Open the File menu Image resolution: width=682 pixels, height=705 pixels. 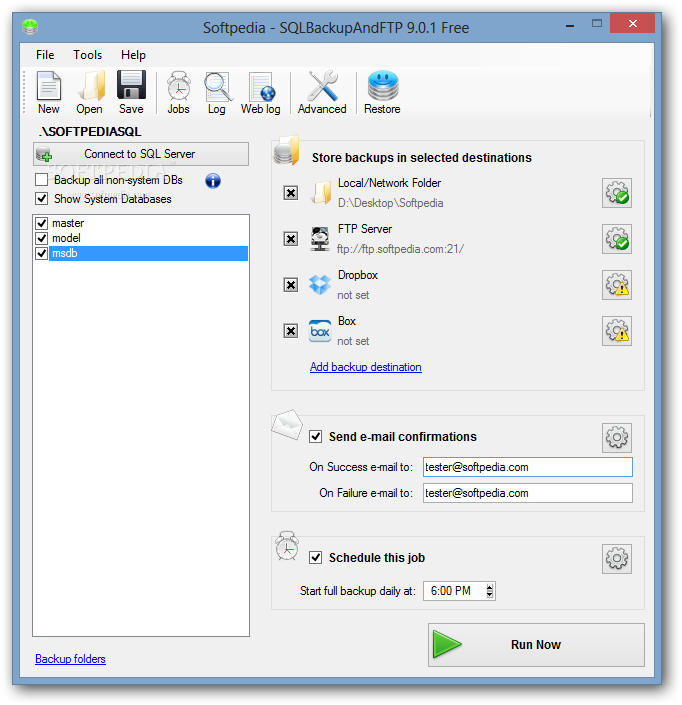pyautogui.click(x=45, y=55)
